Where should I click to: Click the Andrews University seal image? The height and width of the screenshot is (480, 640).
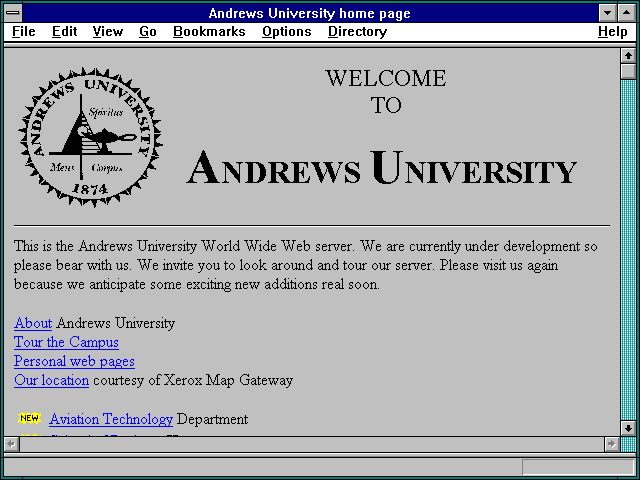[x=90, y=137]
